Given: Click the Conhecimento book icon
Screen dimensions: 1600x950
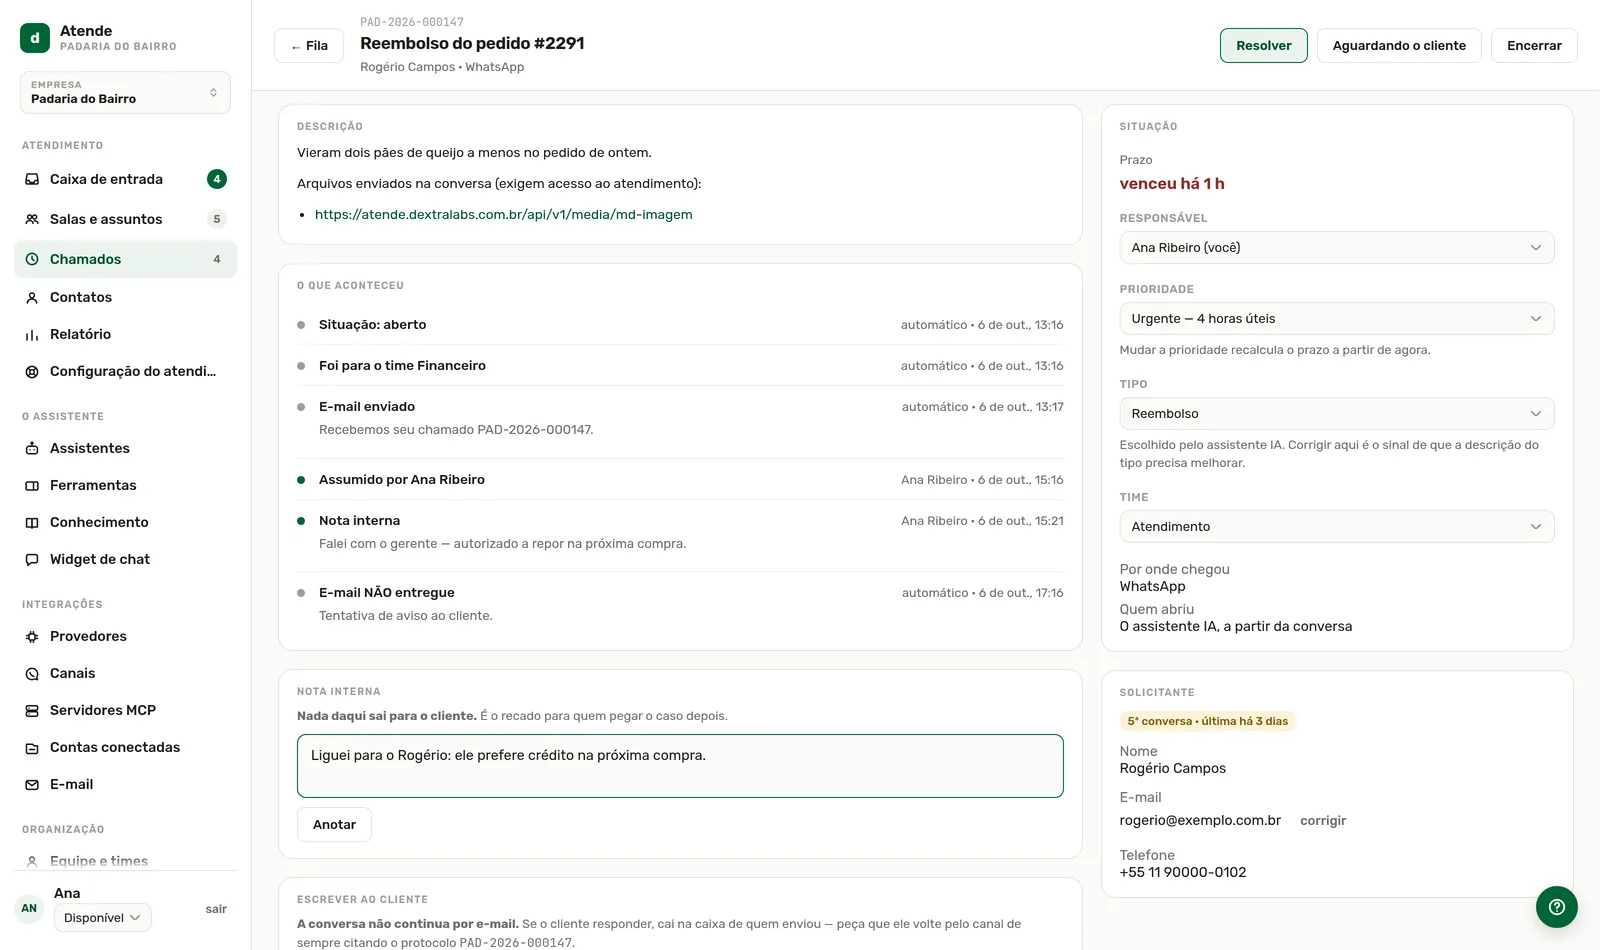Looking at the screenshot, I should click(x=32, y=522).
